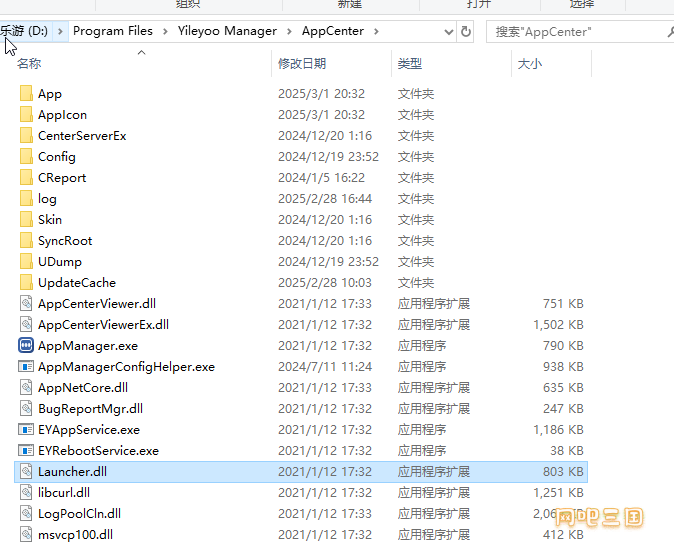Select the SyncRoot folder name
The height and width of the screenshot is (542, 674).
click(x=65, y=240)
